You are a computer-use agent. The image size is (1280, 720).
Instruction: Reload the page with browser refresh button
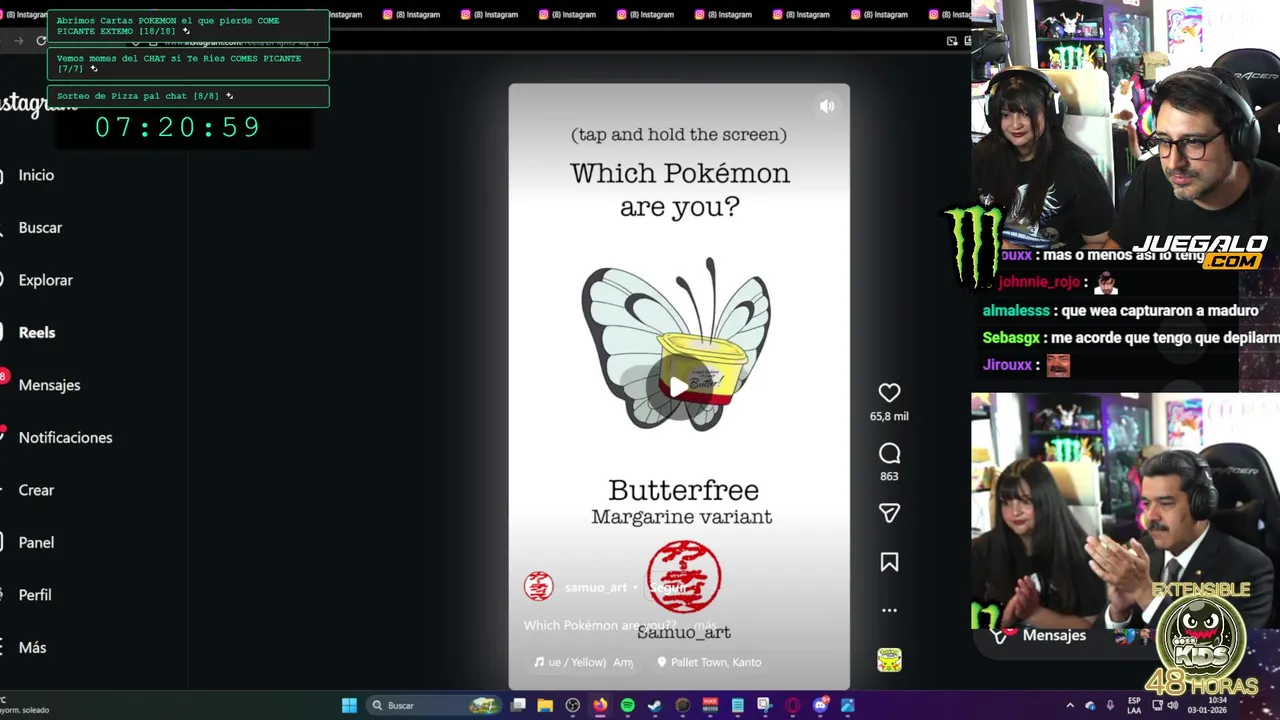[x=41, y=41]
